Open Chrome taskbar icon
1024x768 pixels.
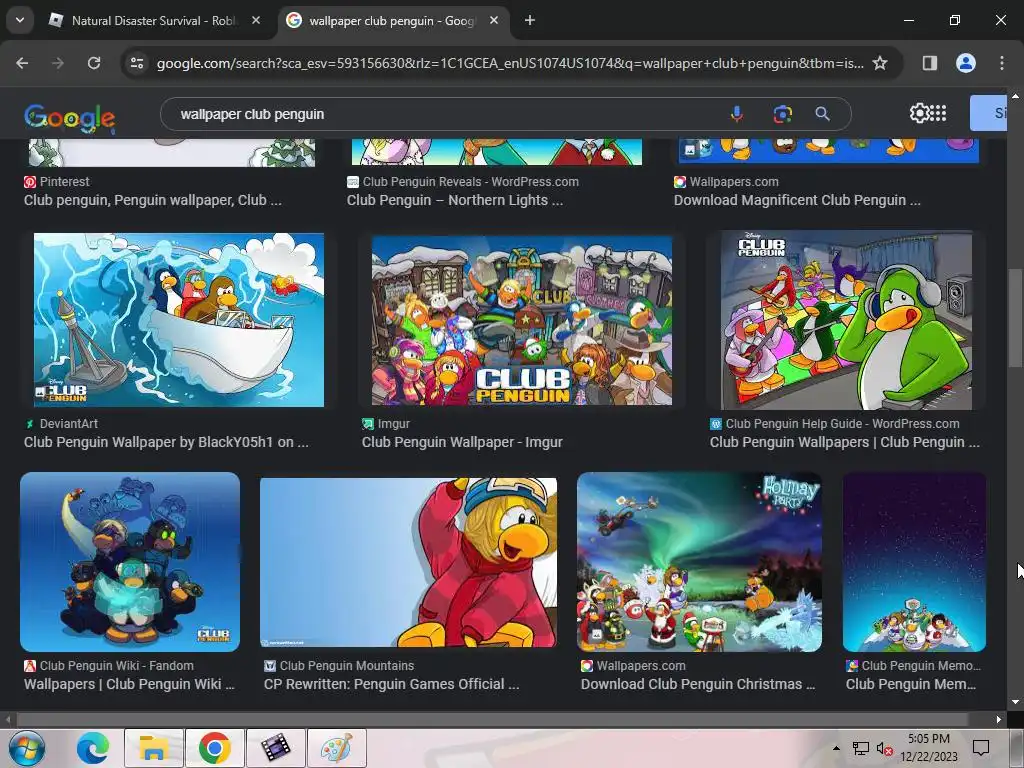[x=215, y=748]
